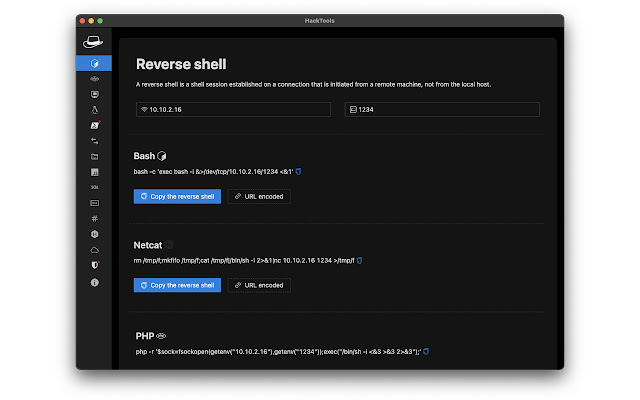Click URL encoded button under Netcat
This screenshot has height=400, width=640.
(x=259, y=285)
